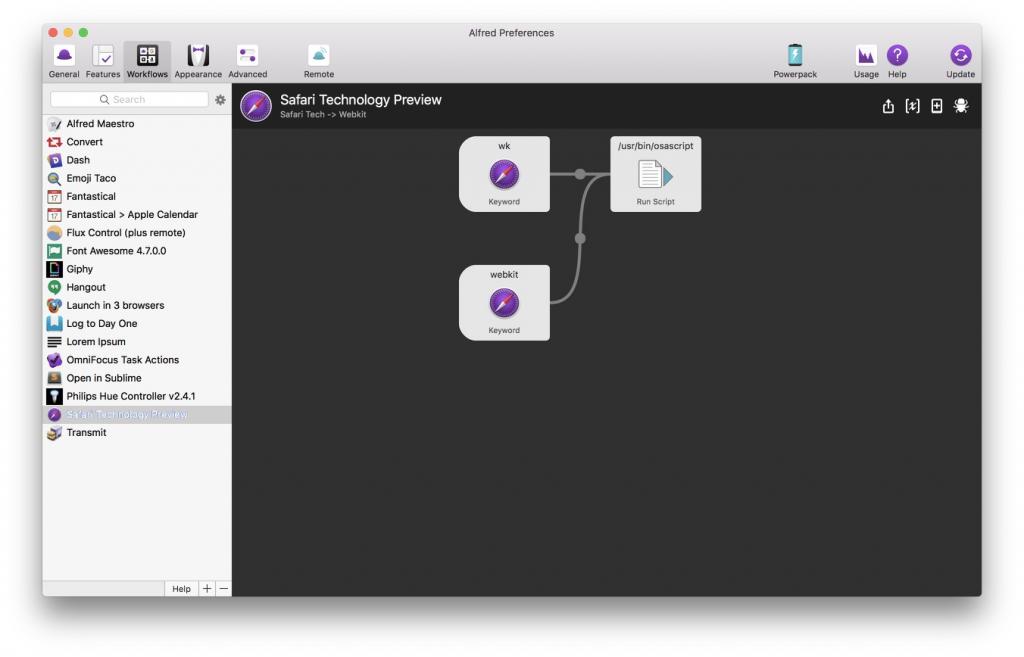
Task: Click the workflow share/export icon
Action: coord(888,106)
